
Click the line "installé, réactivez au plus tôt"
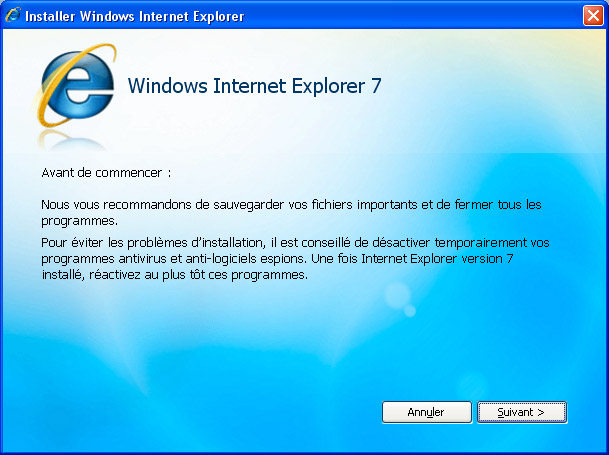pyautogui.click(x=175, y=275)
